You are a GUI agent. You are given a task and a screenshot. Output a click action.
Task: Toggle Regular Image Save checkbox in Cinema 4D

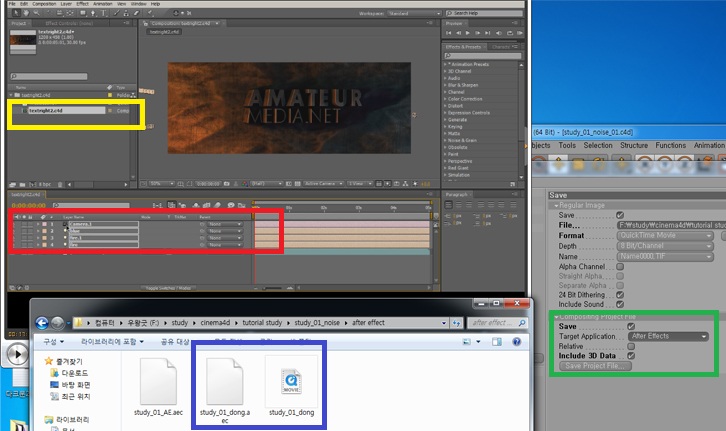[x=620, y=215]
